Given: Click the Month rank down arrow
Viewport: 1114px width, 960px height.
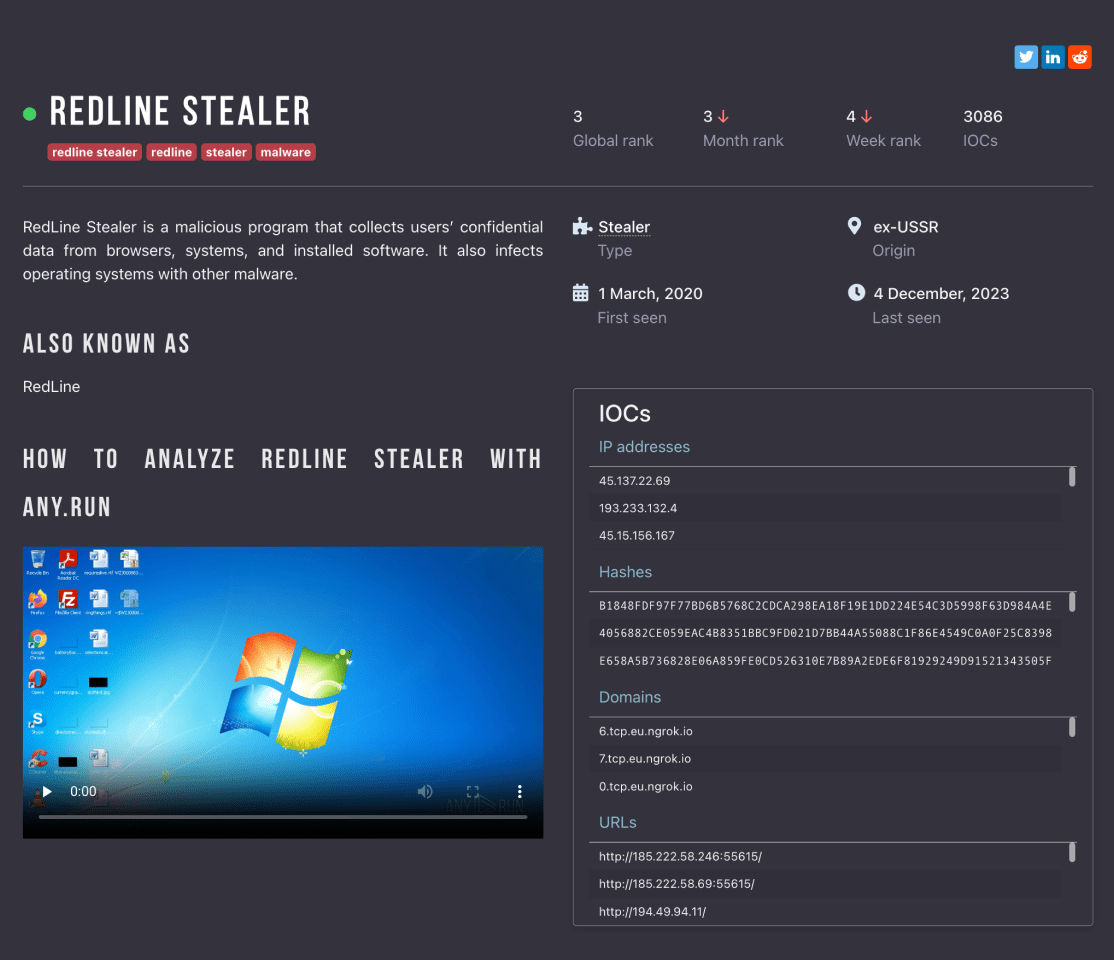Looking at the screenshot, I should tap(723, 117).
